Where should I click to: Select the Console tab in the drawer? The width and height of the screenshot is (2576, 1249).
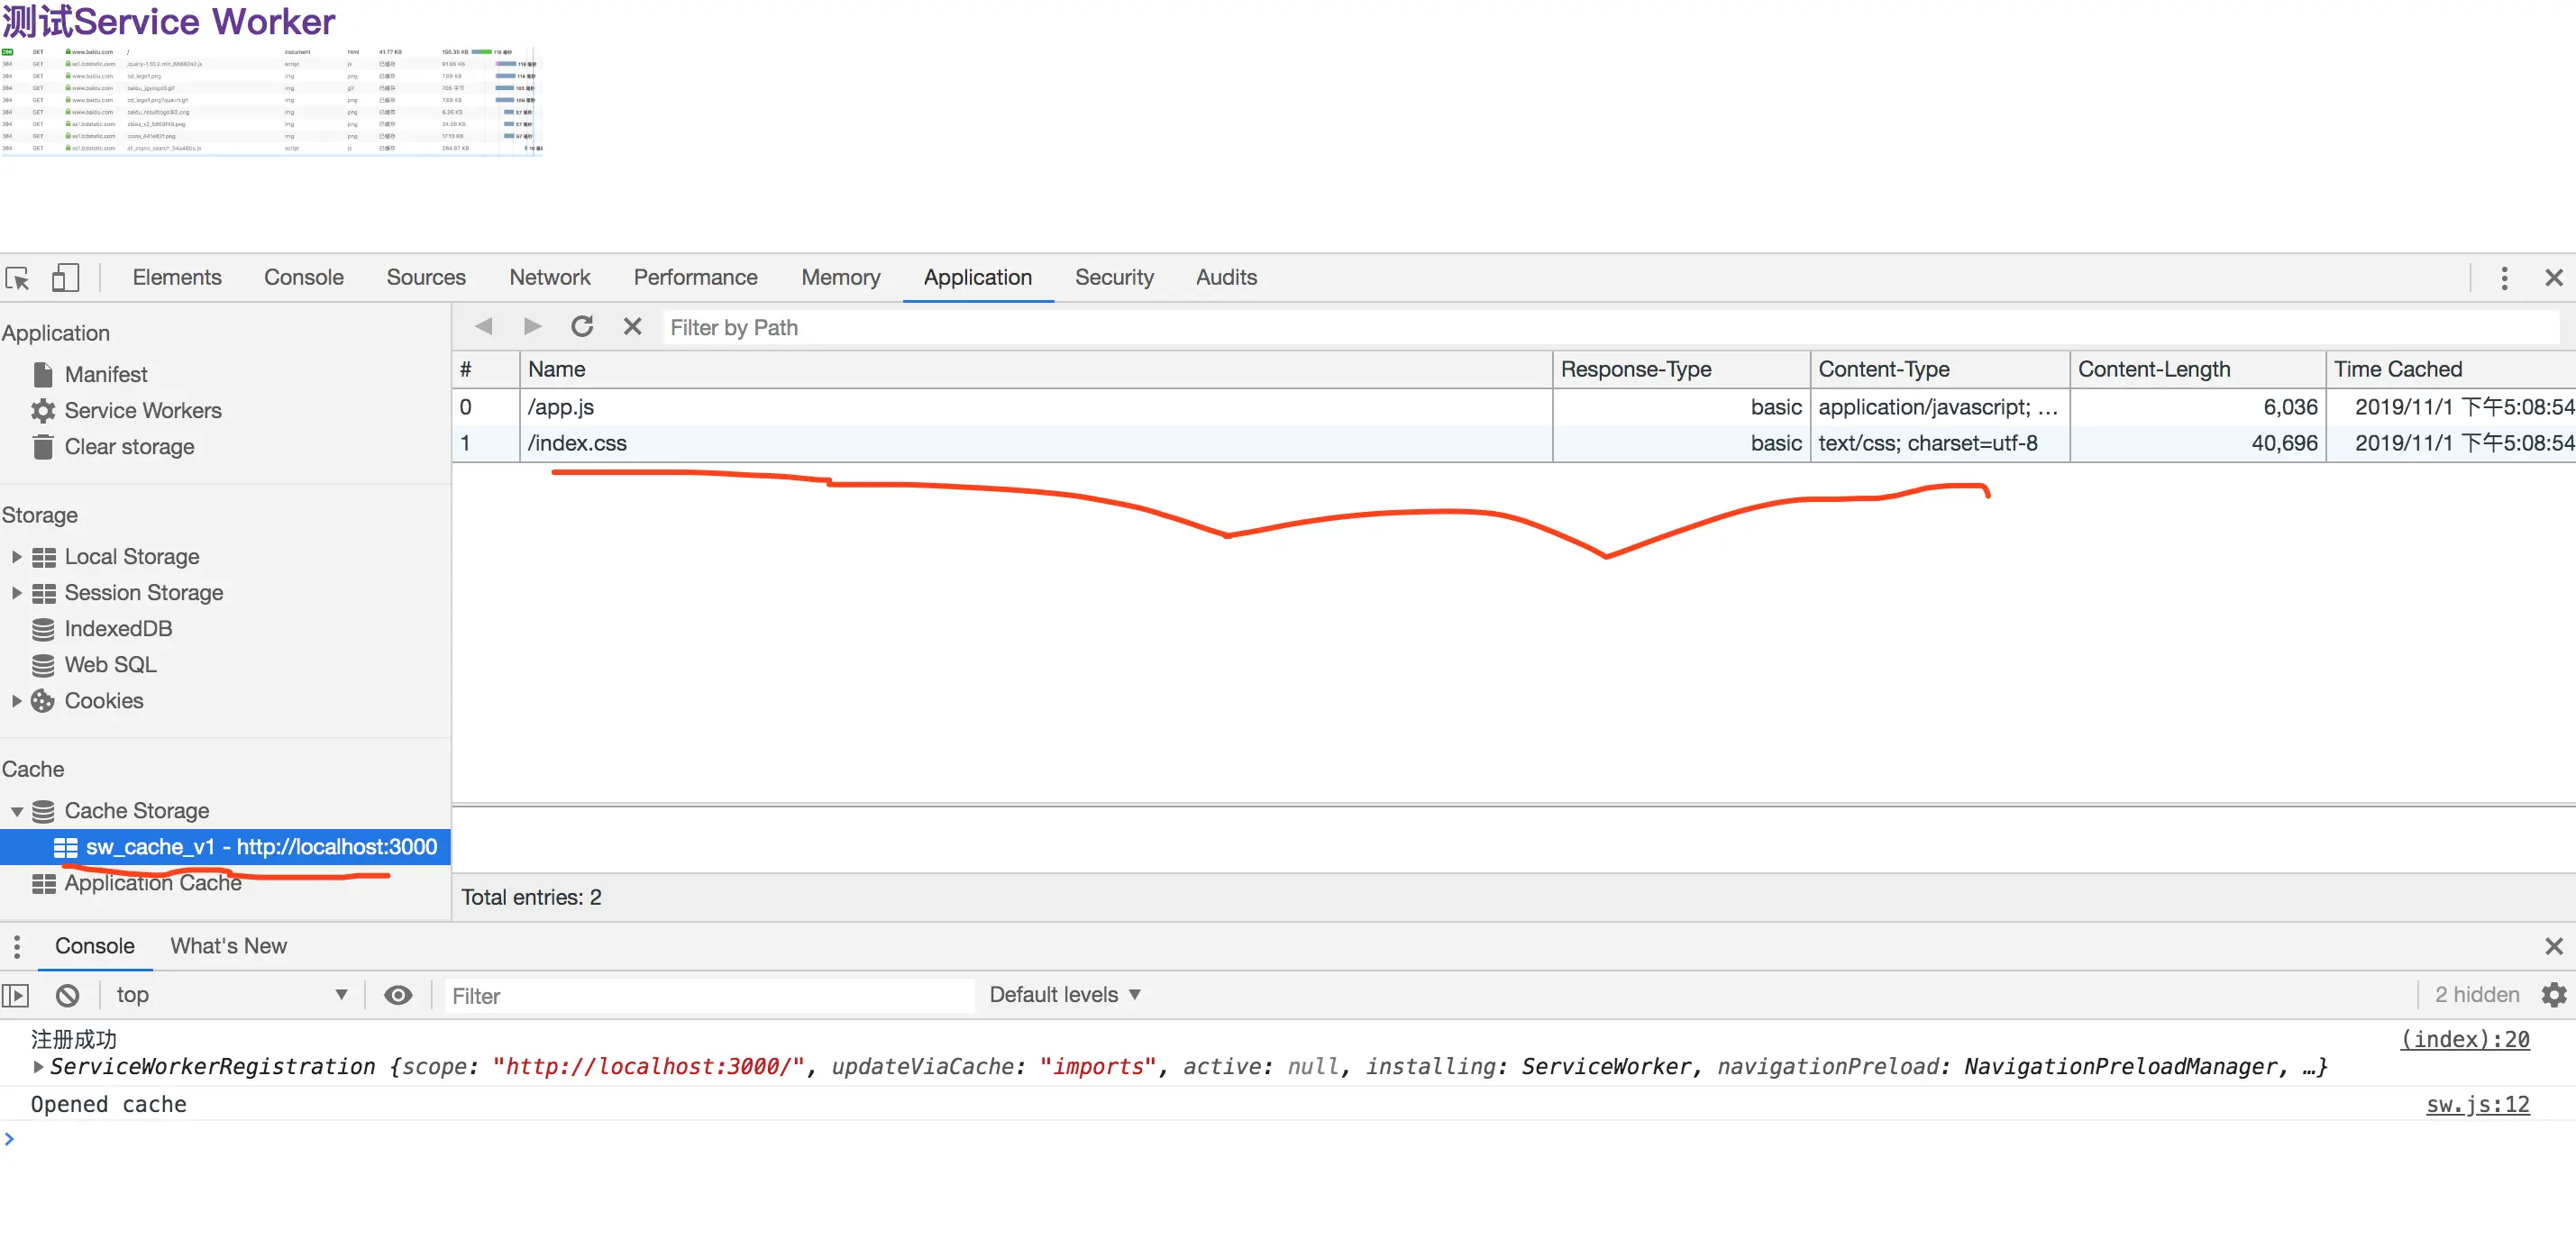[x=95, y=946]
